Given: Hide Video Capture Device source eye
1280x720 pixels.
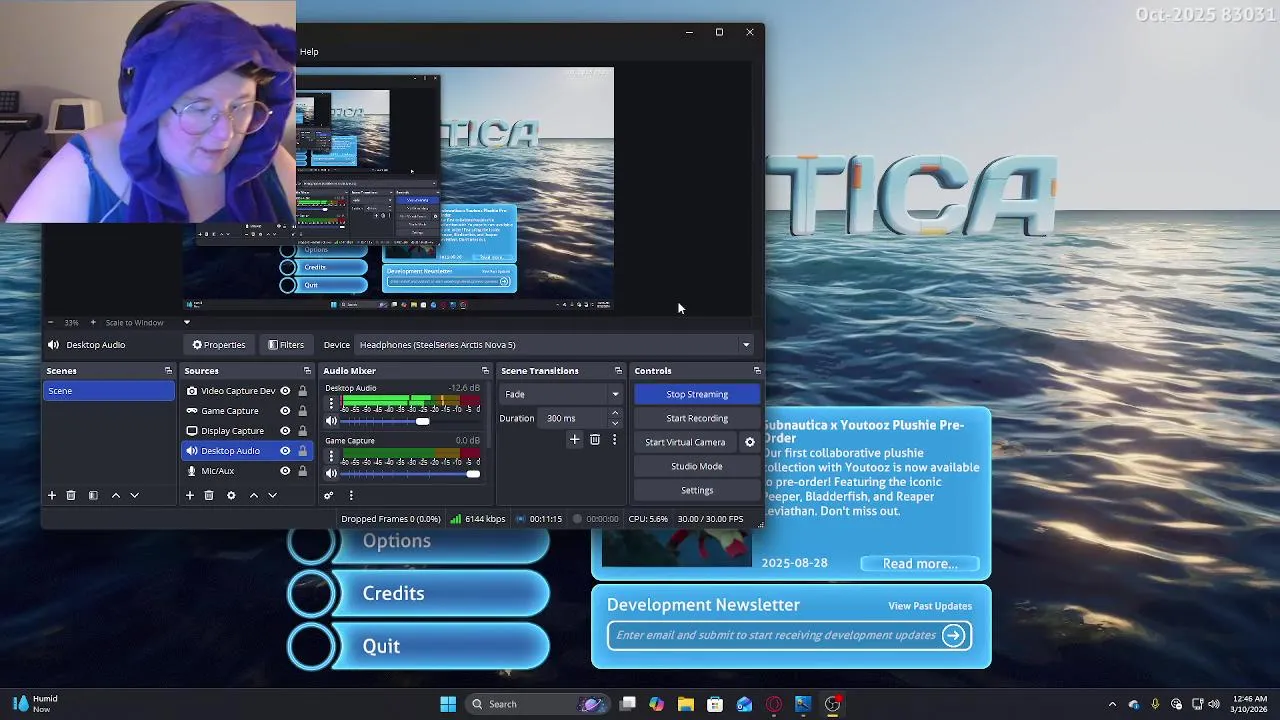Looking at the screenshot, I should tap(285, 391).
